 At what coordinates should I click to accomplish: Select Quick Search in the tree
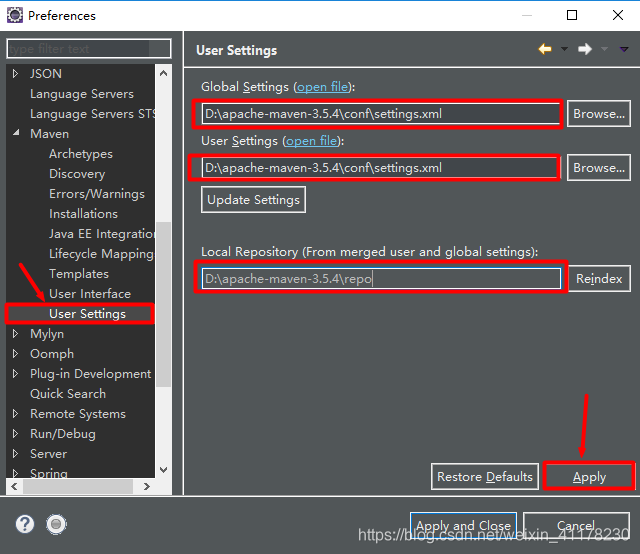[x=68, y=394]
